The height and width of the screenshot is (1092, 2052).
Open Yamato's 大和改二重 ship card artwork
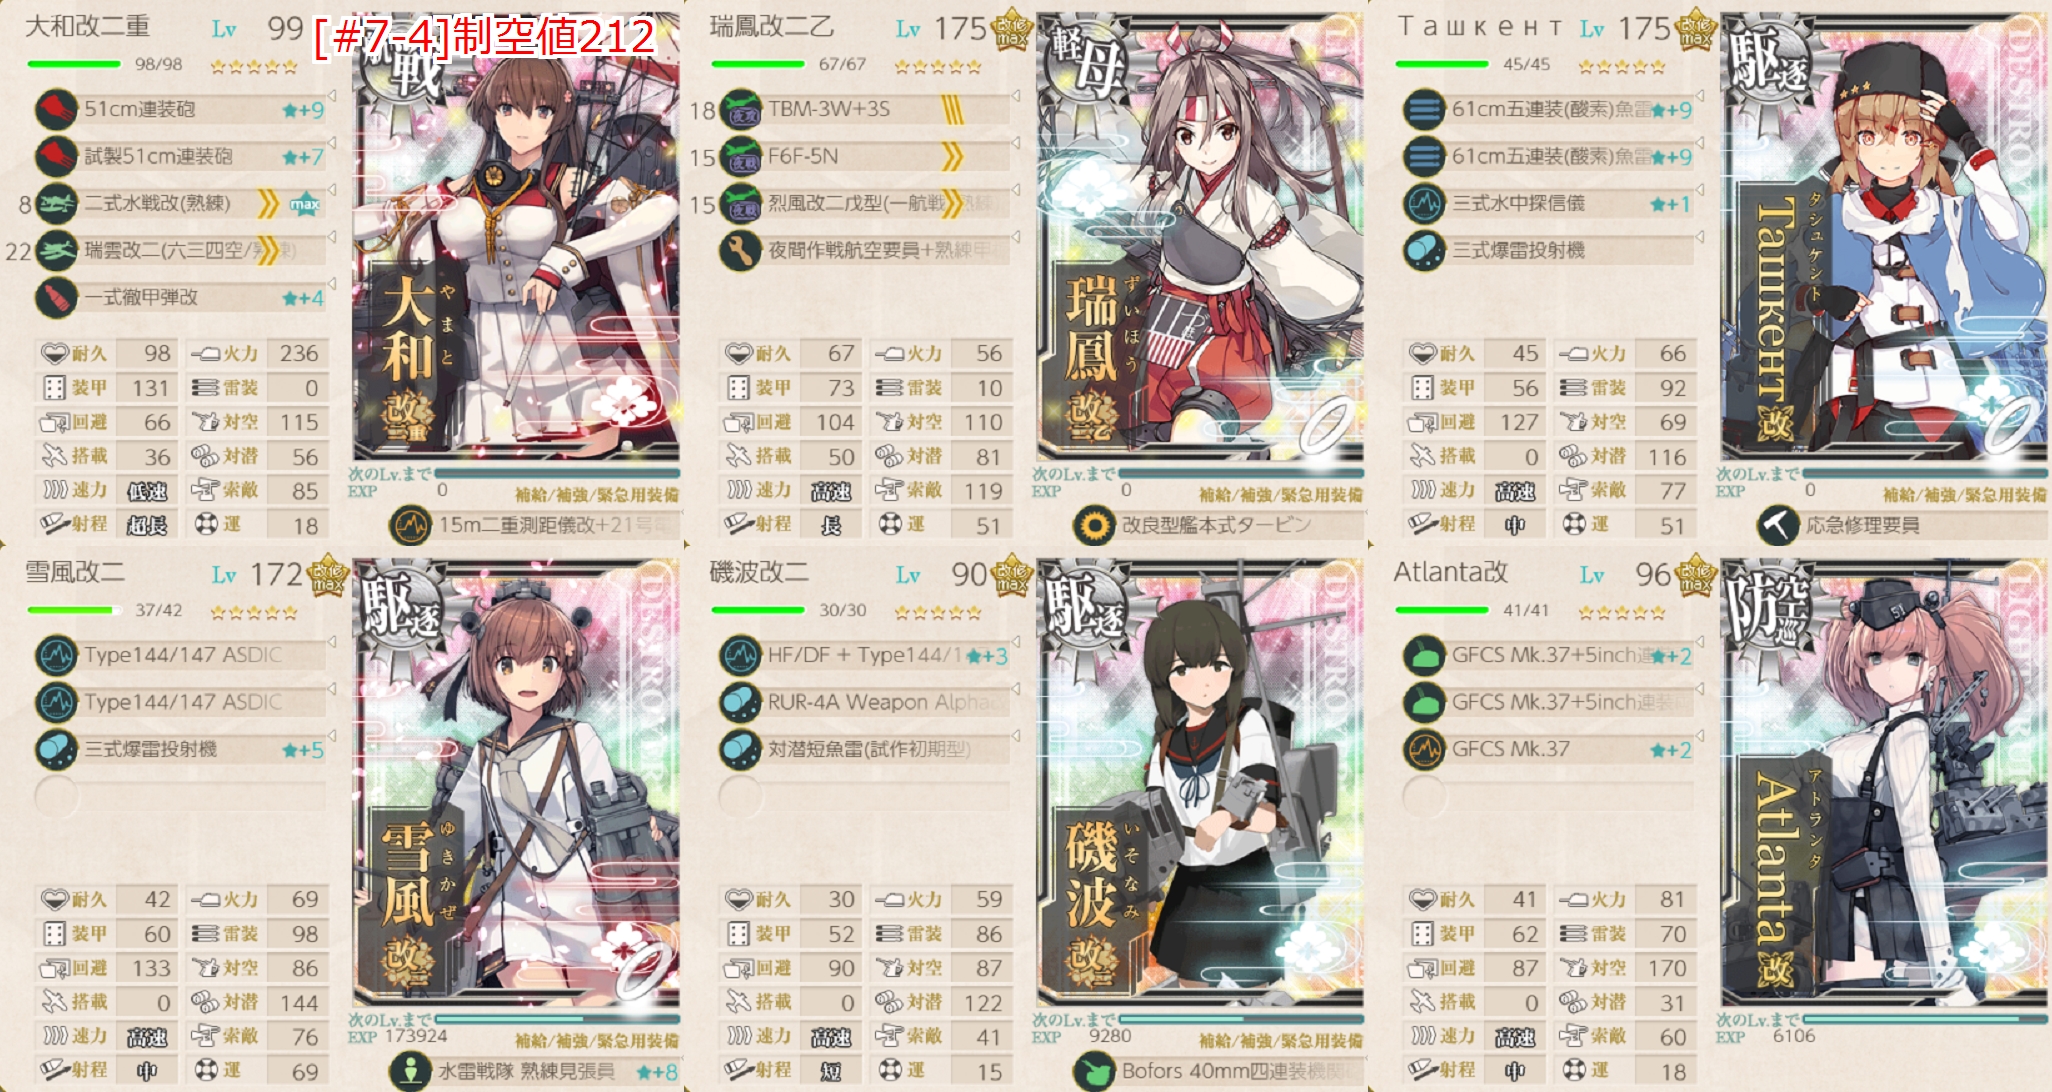click(x=516, y=236)
